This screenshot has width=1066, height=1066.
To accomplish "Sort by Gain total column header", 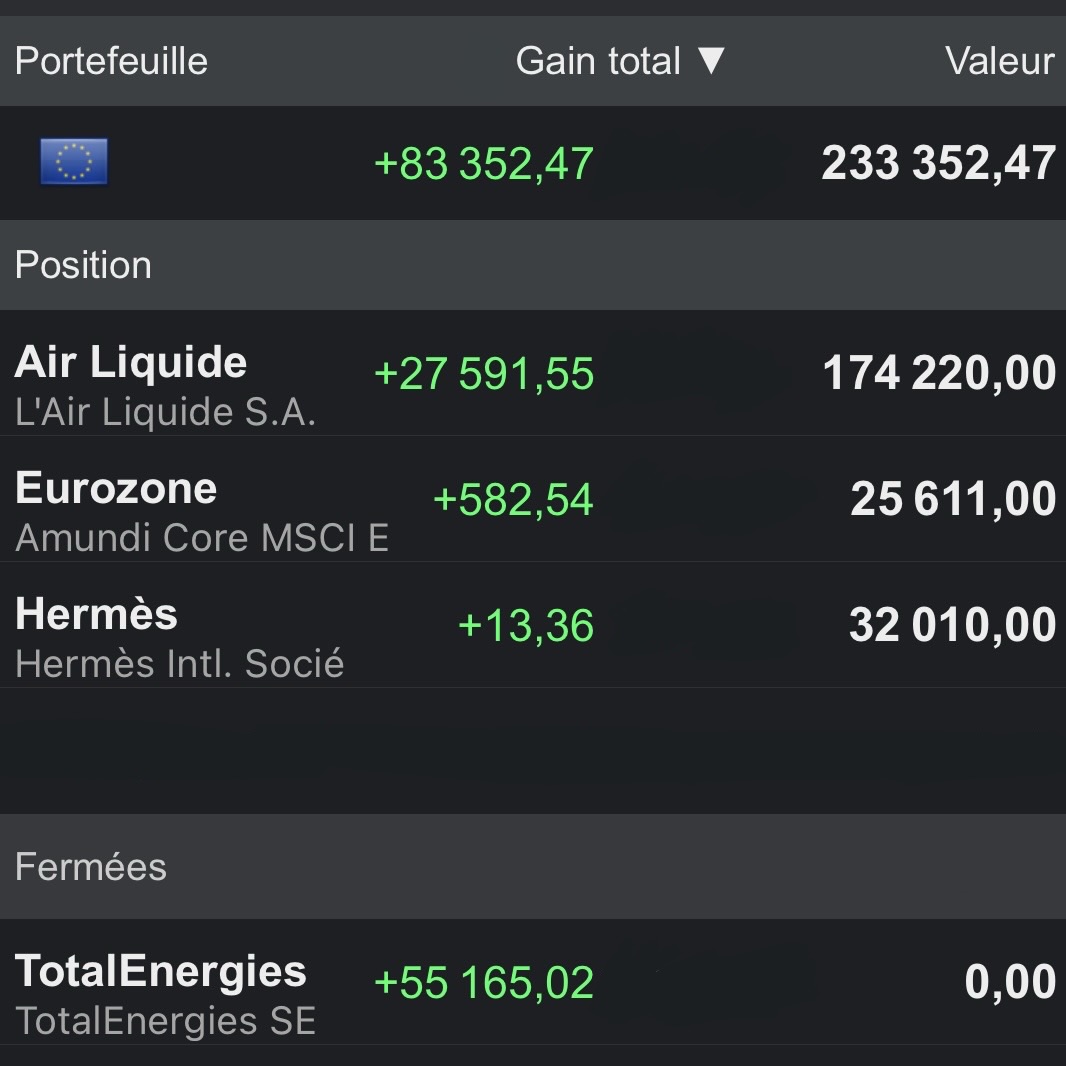I will coord(620,61).
